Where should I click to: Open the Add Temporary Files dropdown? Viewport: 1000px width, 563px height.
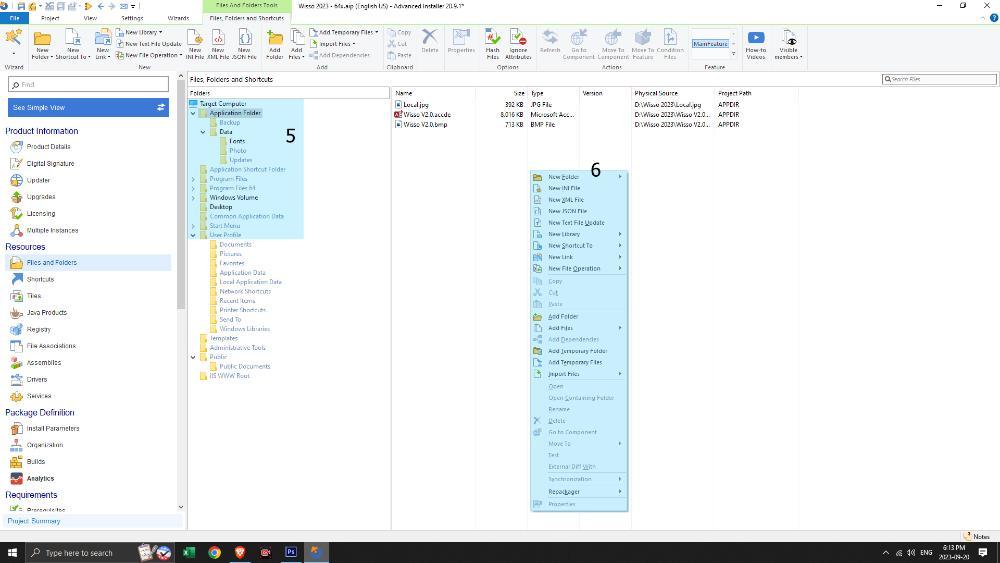coord(344,32)
